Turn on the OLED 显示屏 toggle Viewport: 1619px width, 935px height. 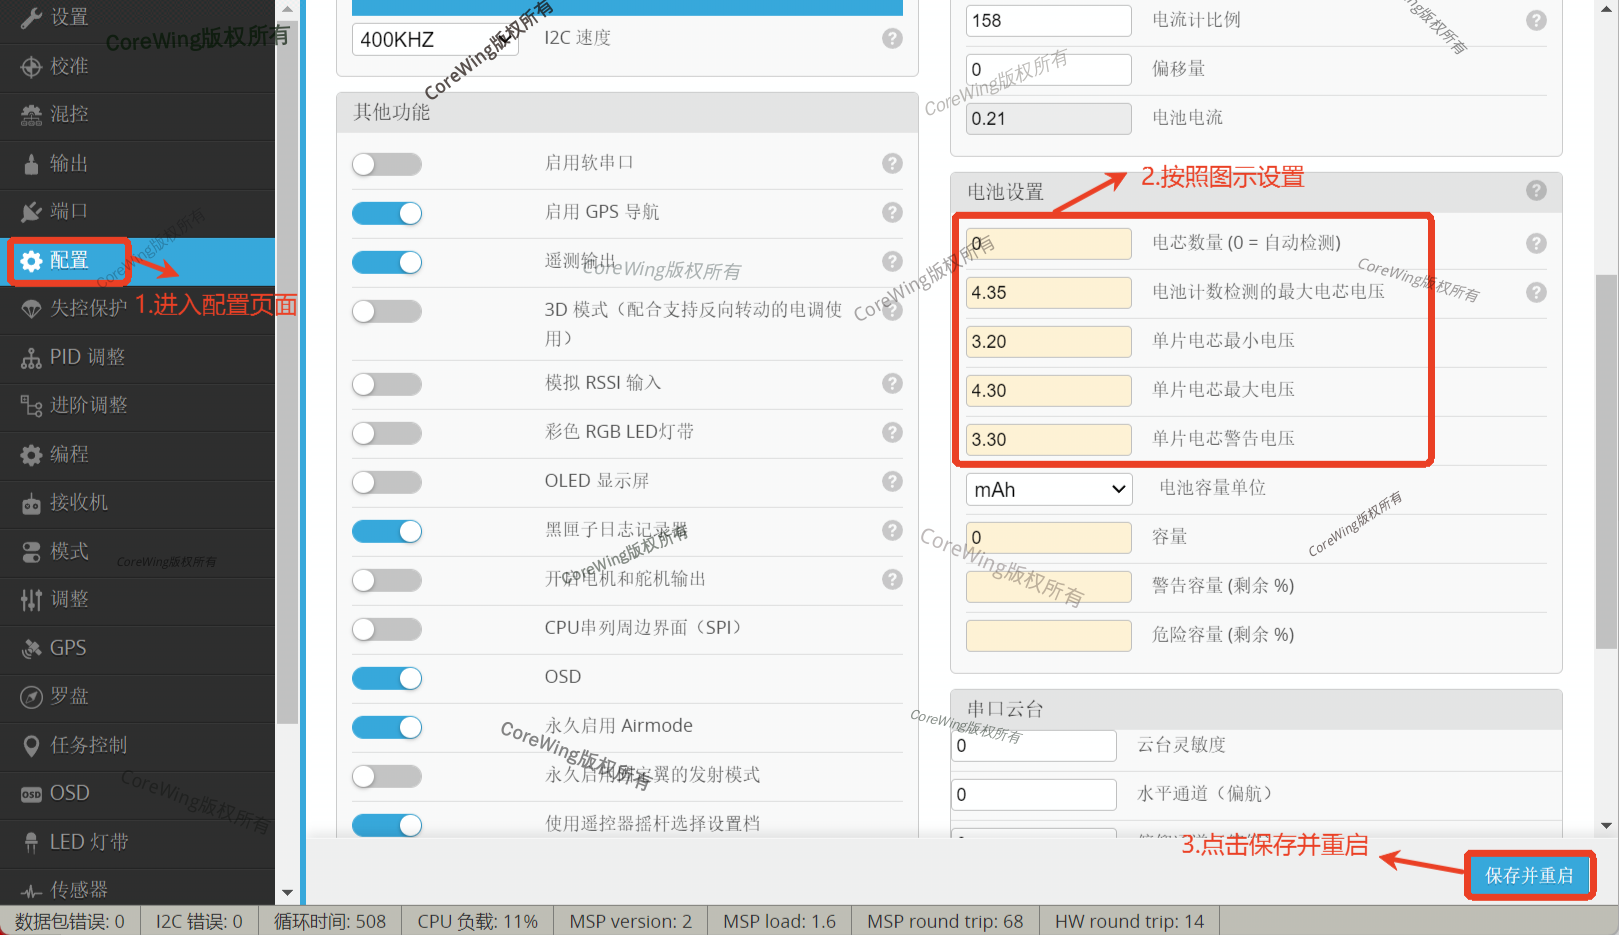coord(387,482)
